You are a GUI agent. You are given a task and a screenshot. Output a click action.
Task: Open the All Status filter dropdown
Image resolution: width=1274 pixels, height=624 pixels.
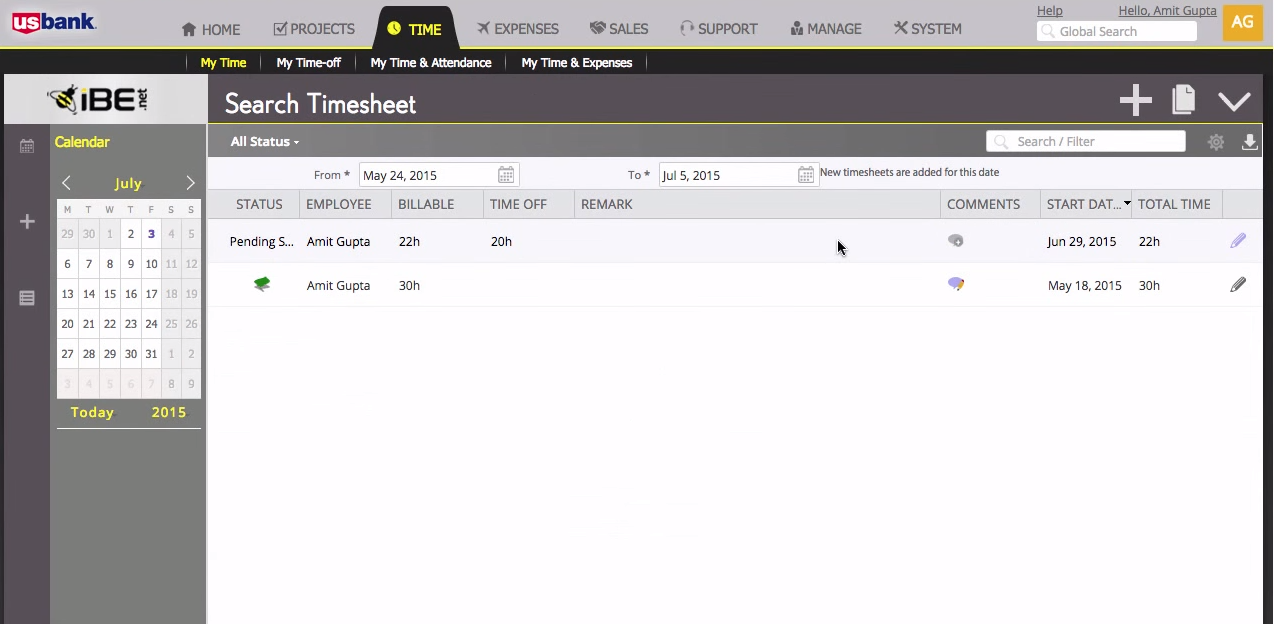[x=265, y=142]
